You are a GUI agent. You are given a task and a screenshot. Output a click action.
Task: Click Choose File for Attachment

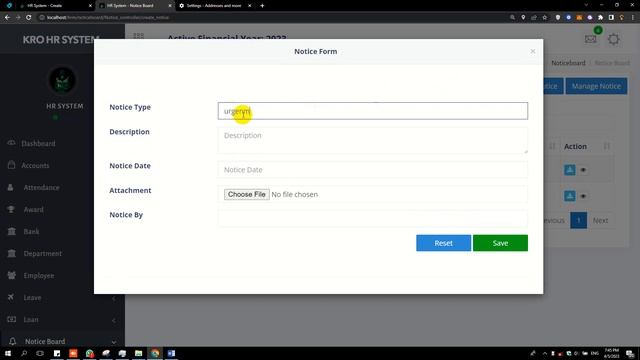click(x=247, y=194)
